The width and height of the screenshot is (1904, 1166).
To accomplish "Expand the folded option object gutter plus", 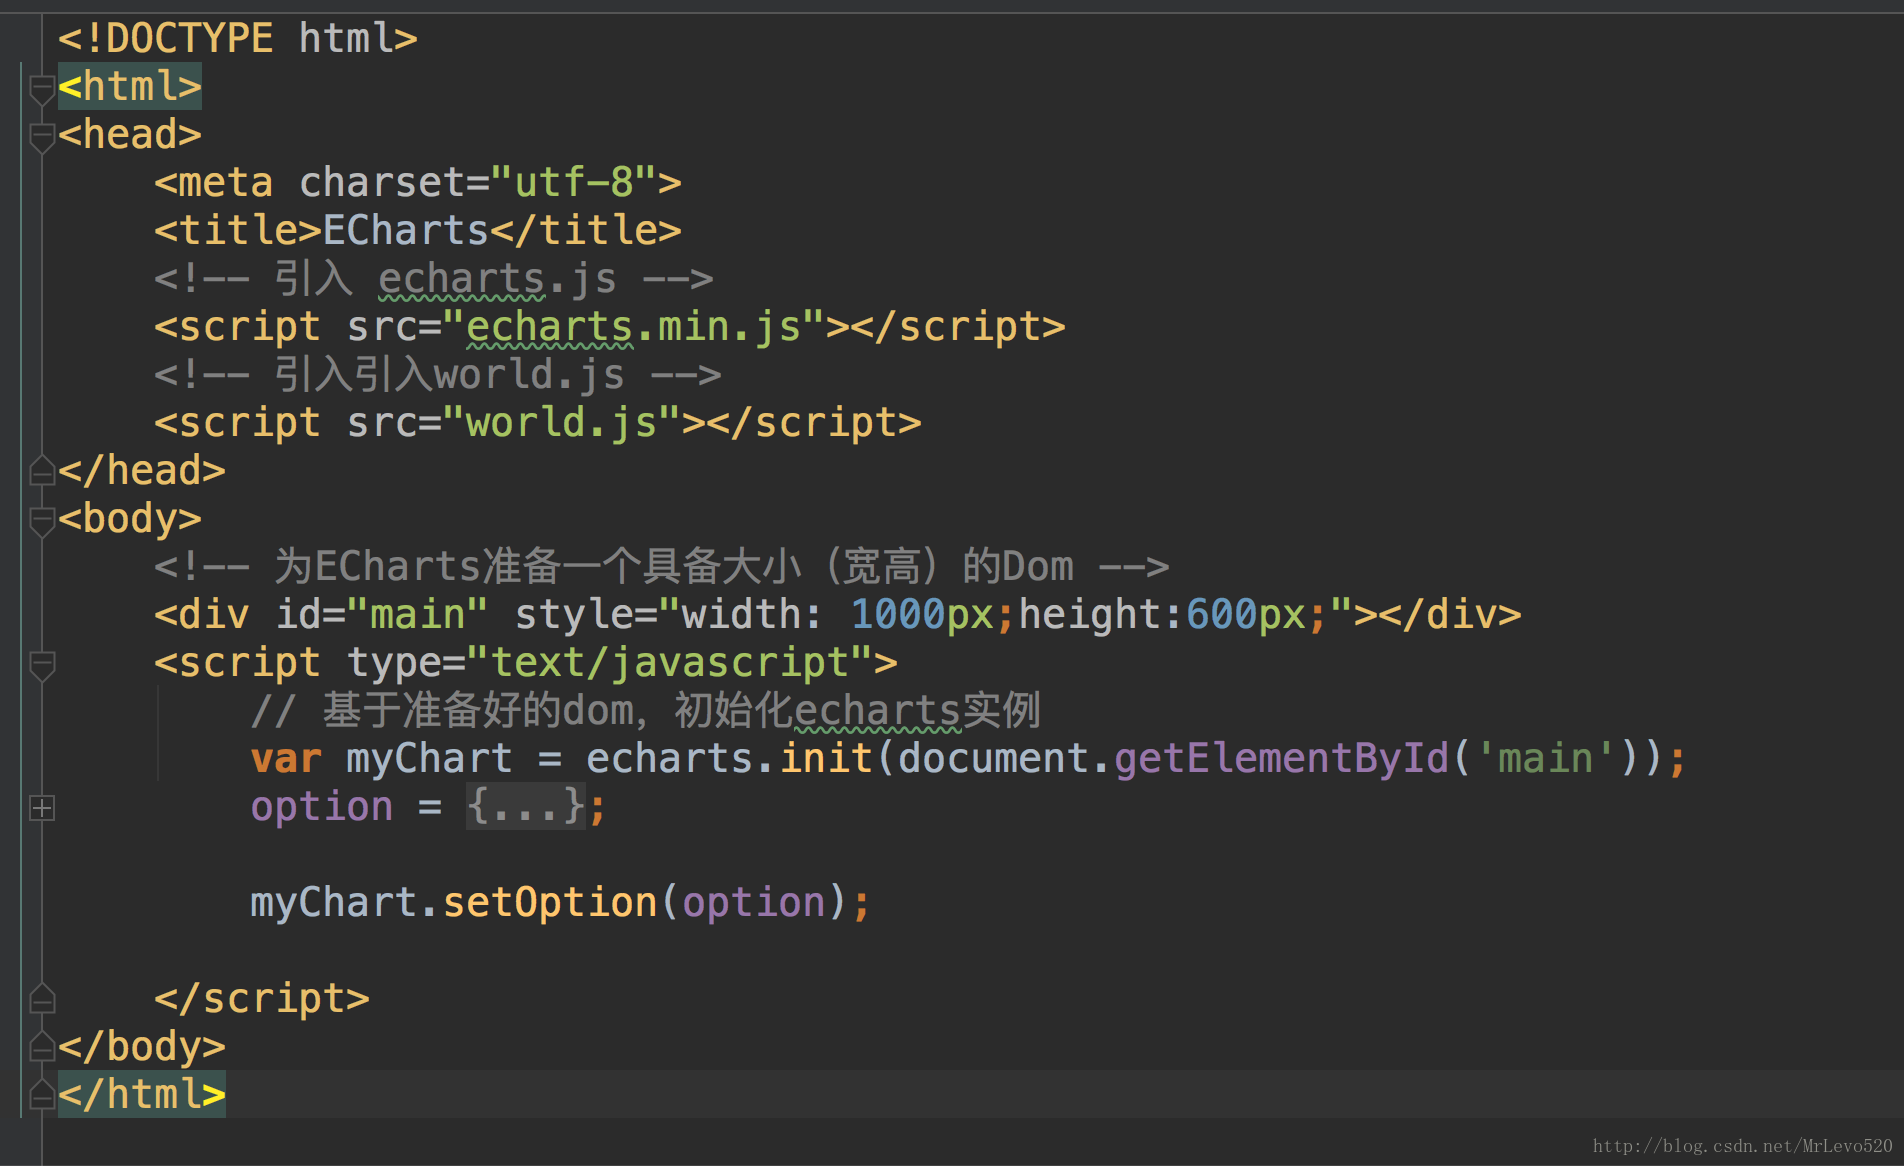I will pyautogui.click(x=41, y=808).
